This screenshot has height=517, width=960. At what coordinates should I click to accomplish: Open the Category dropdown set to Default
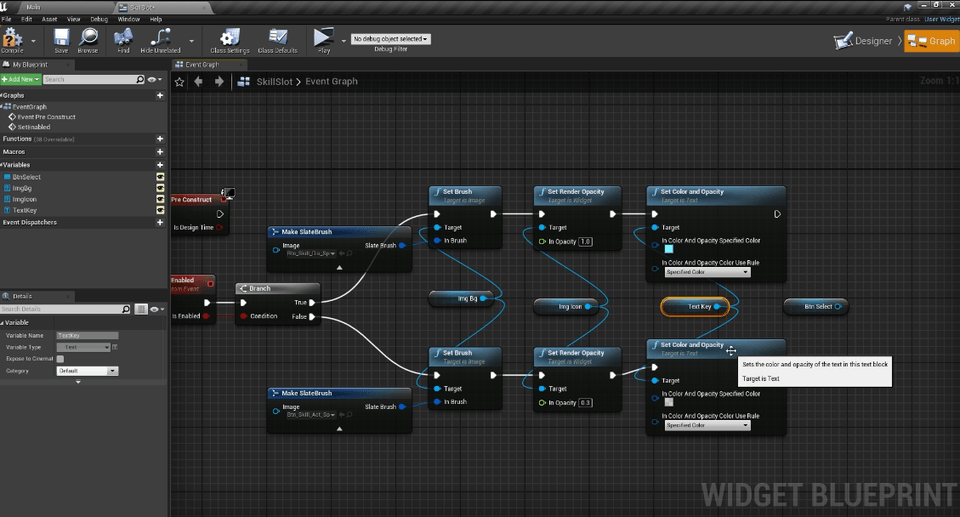tap(88, 370)
